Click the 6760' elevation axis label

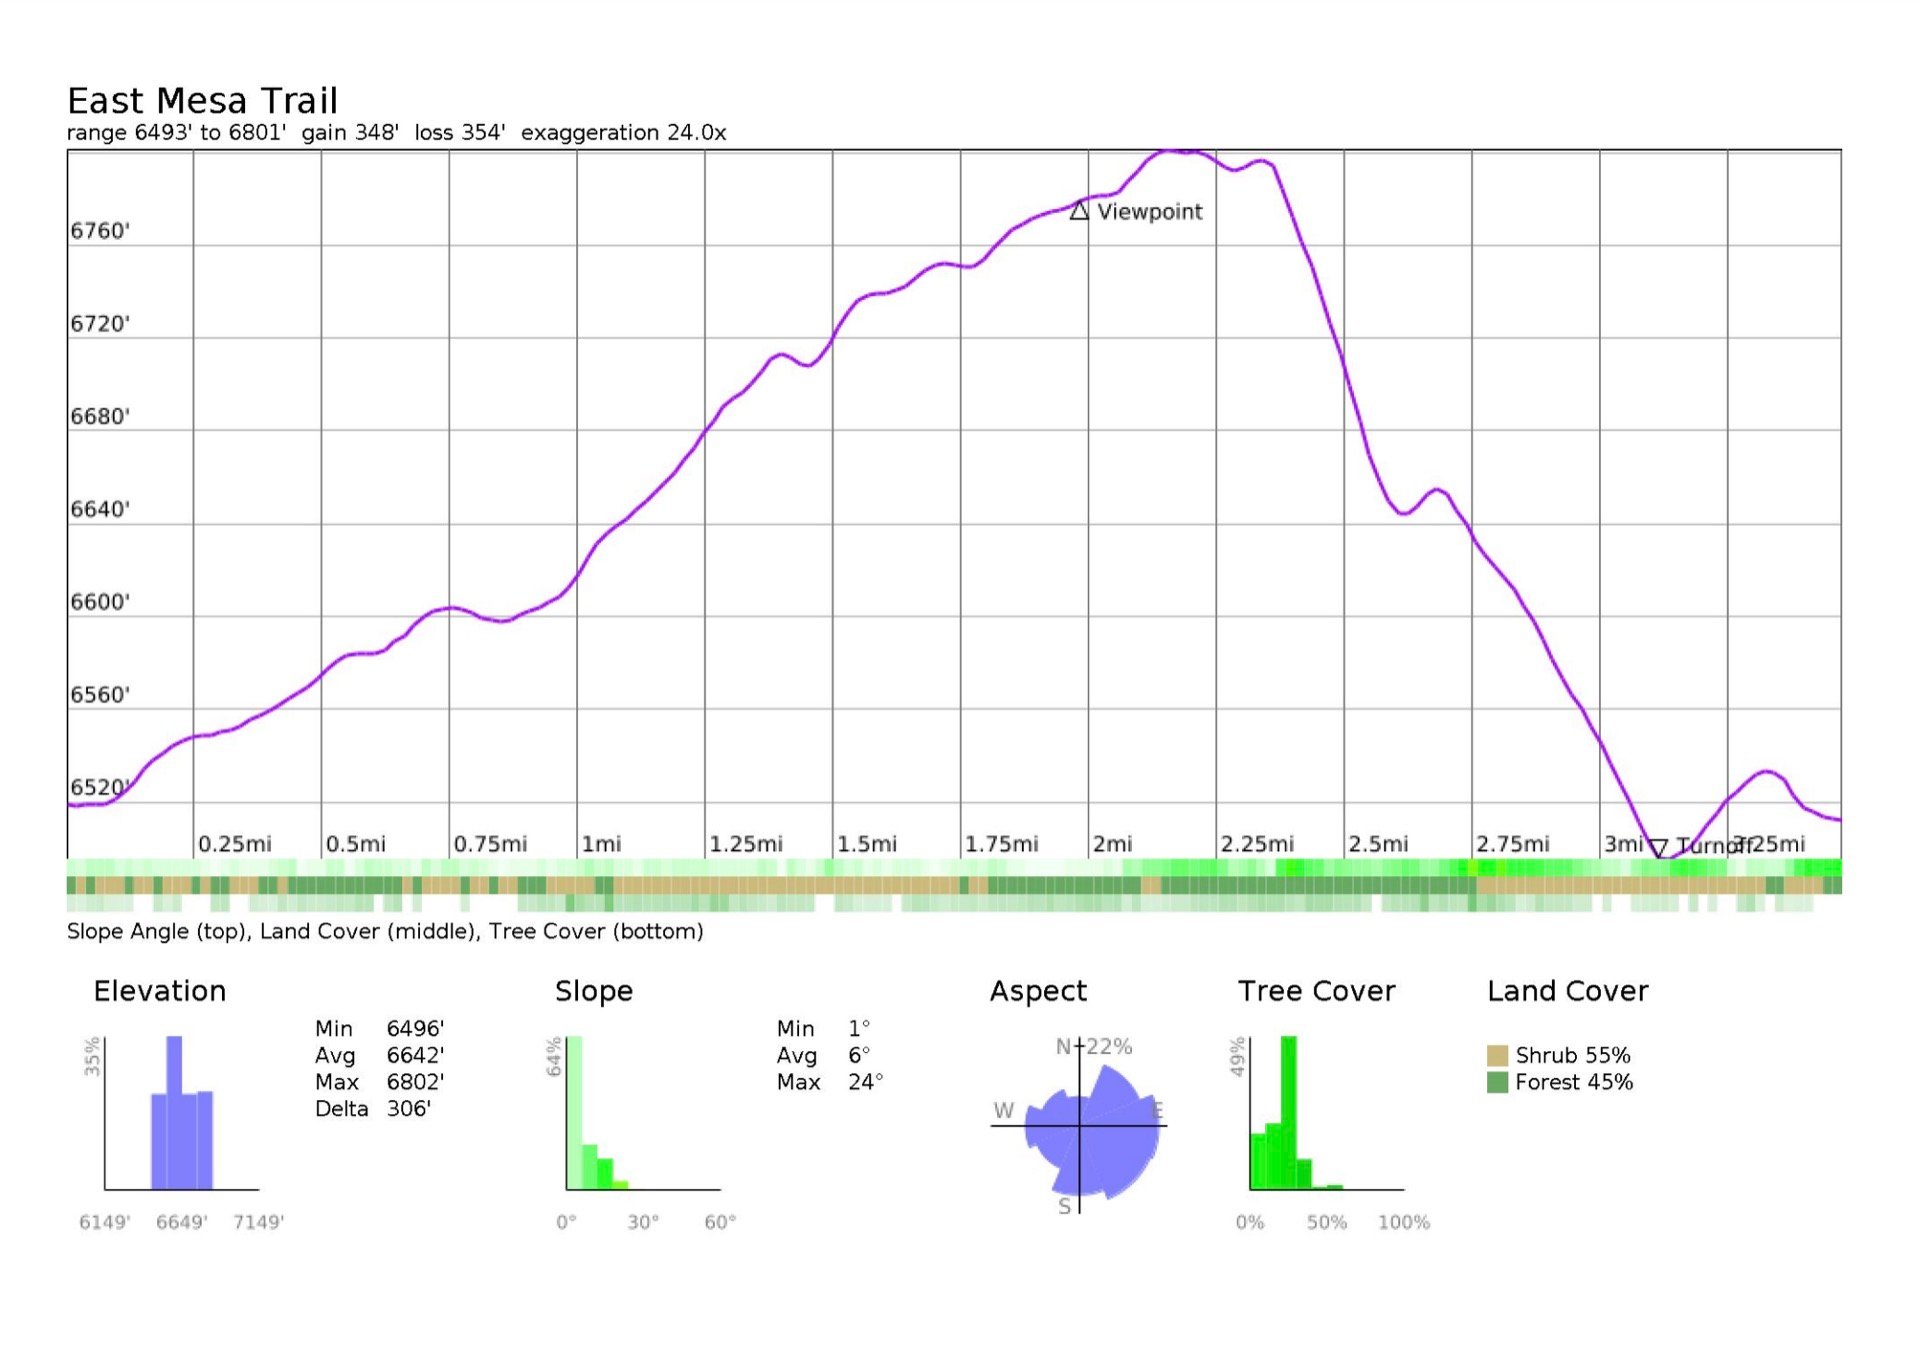coord(100,231)
